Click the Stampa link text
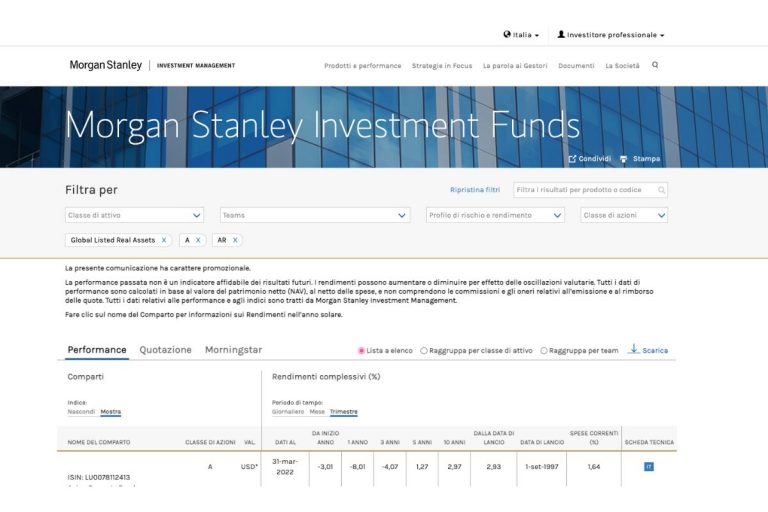 pos(647,159)
